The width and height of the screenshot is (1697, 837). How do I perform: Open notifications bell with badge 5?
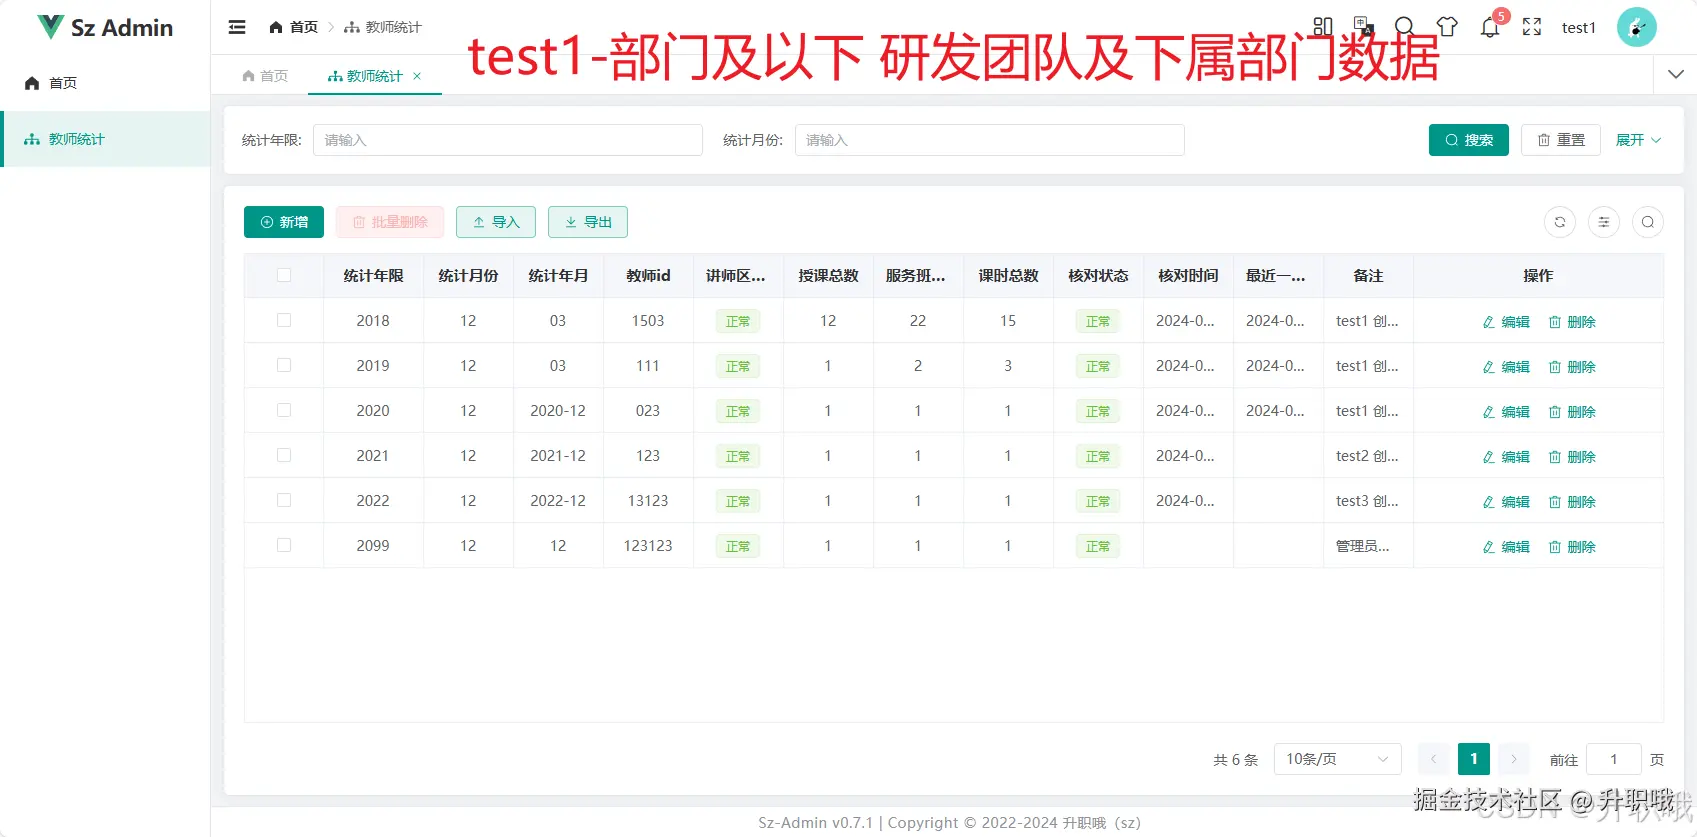coord(1490,27)
